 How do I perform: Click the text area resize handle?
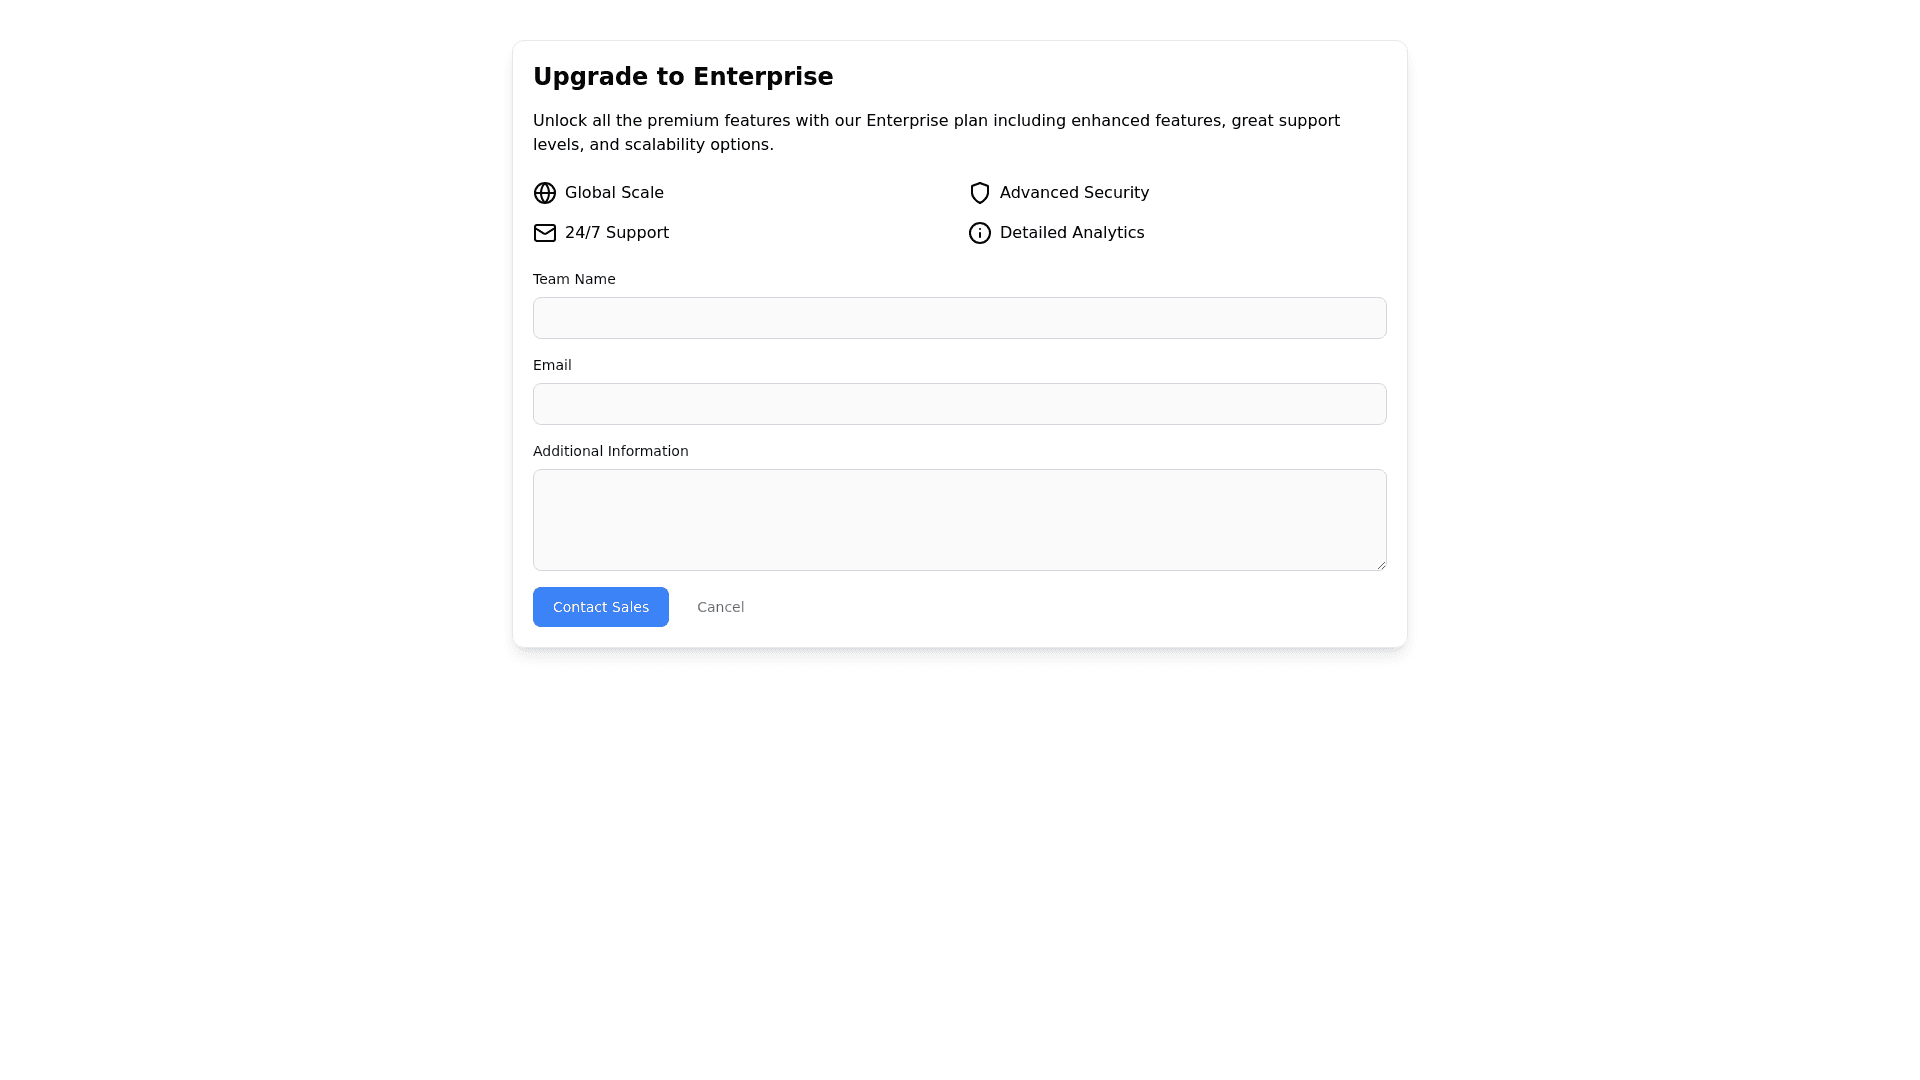click(x=1381, y=565)
